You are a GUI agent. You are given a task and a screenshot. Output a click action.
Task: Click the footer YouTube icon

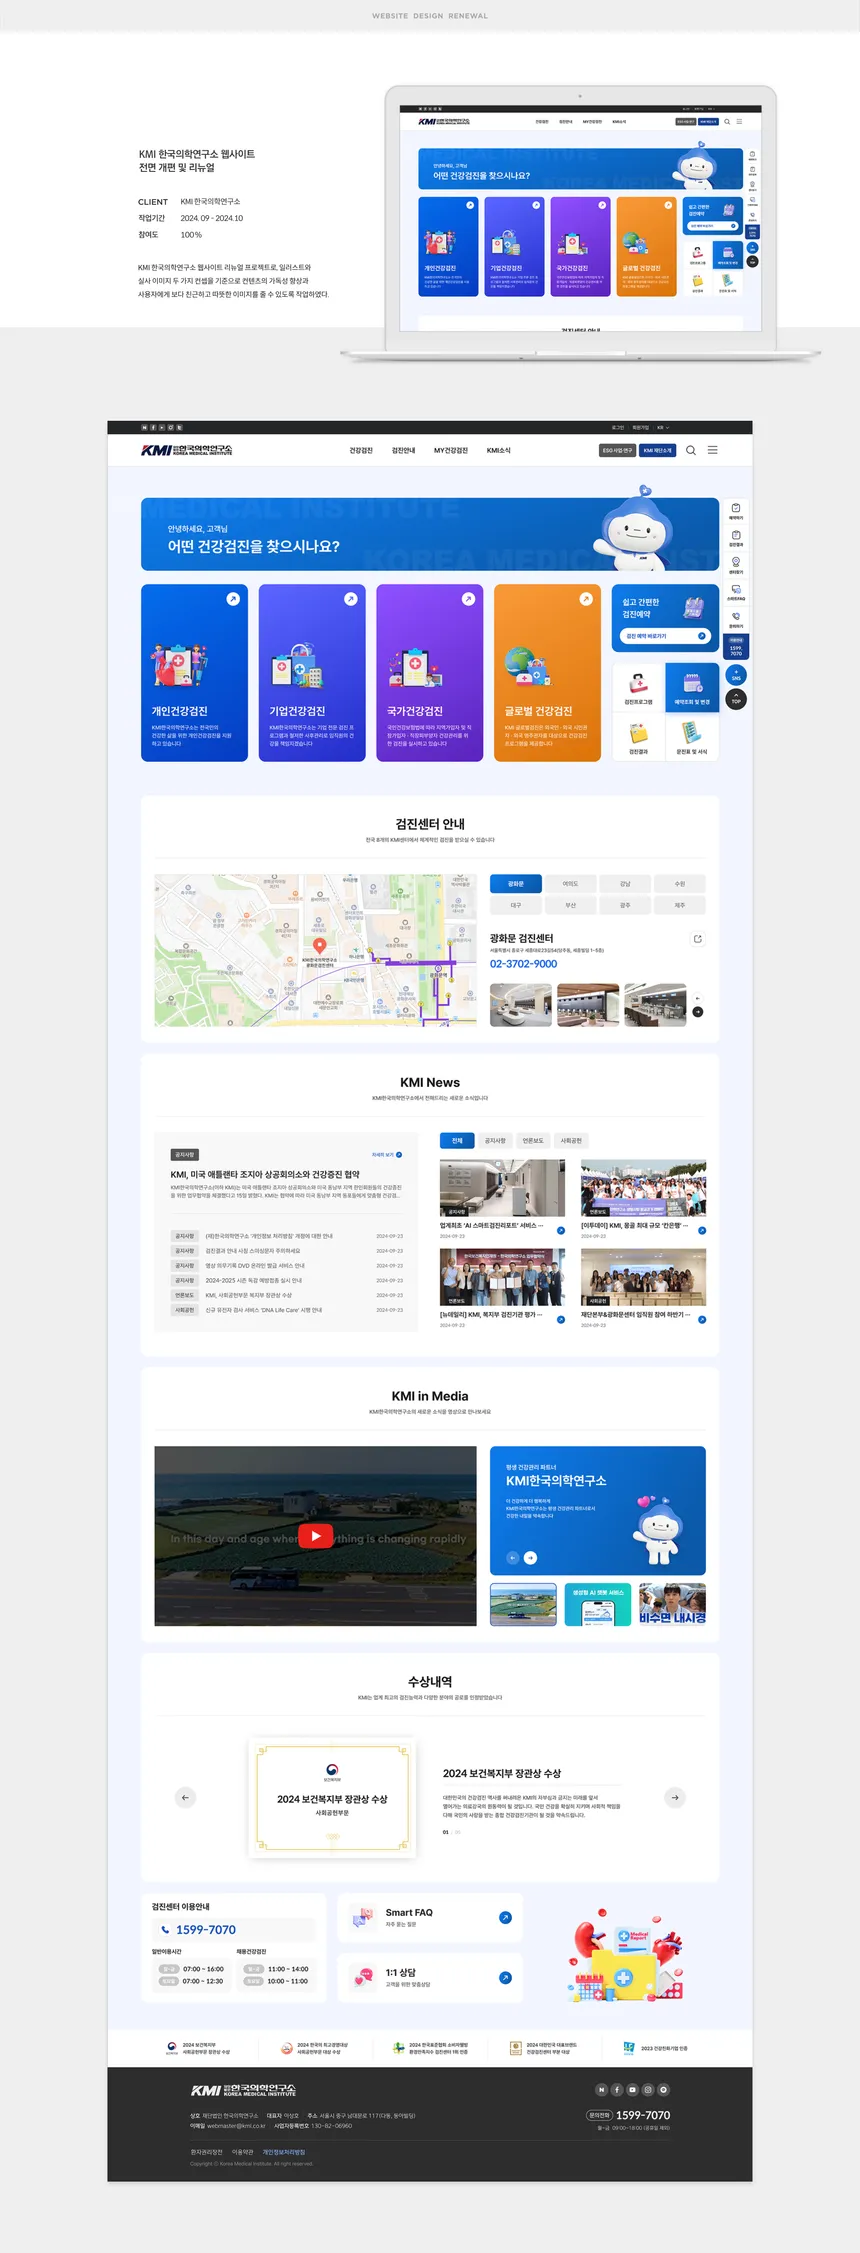tap(632, 2089)
